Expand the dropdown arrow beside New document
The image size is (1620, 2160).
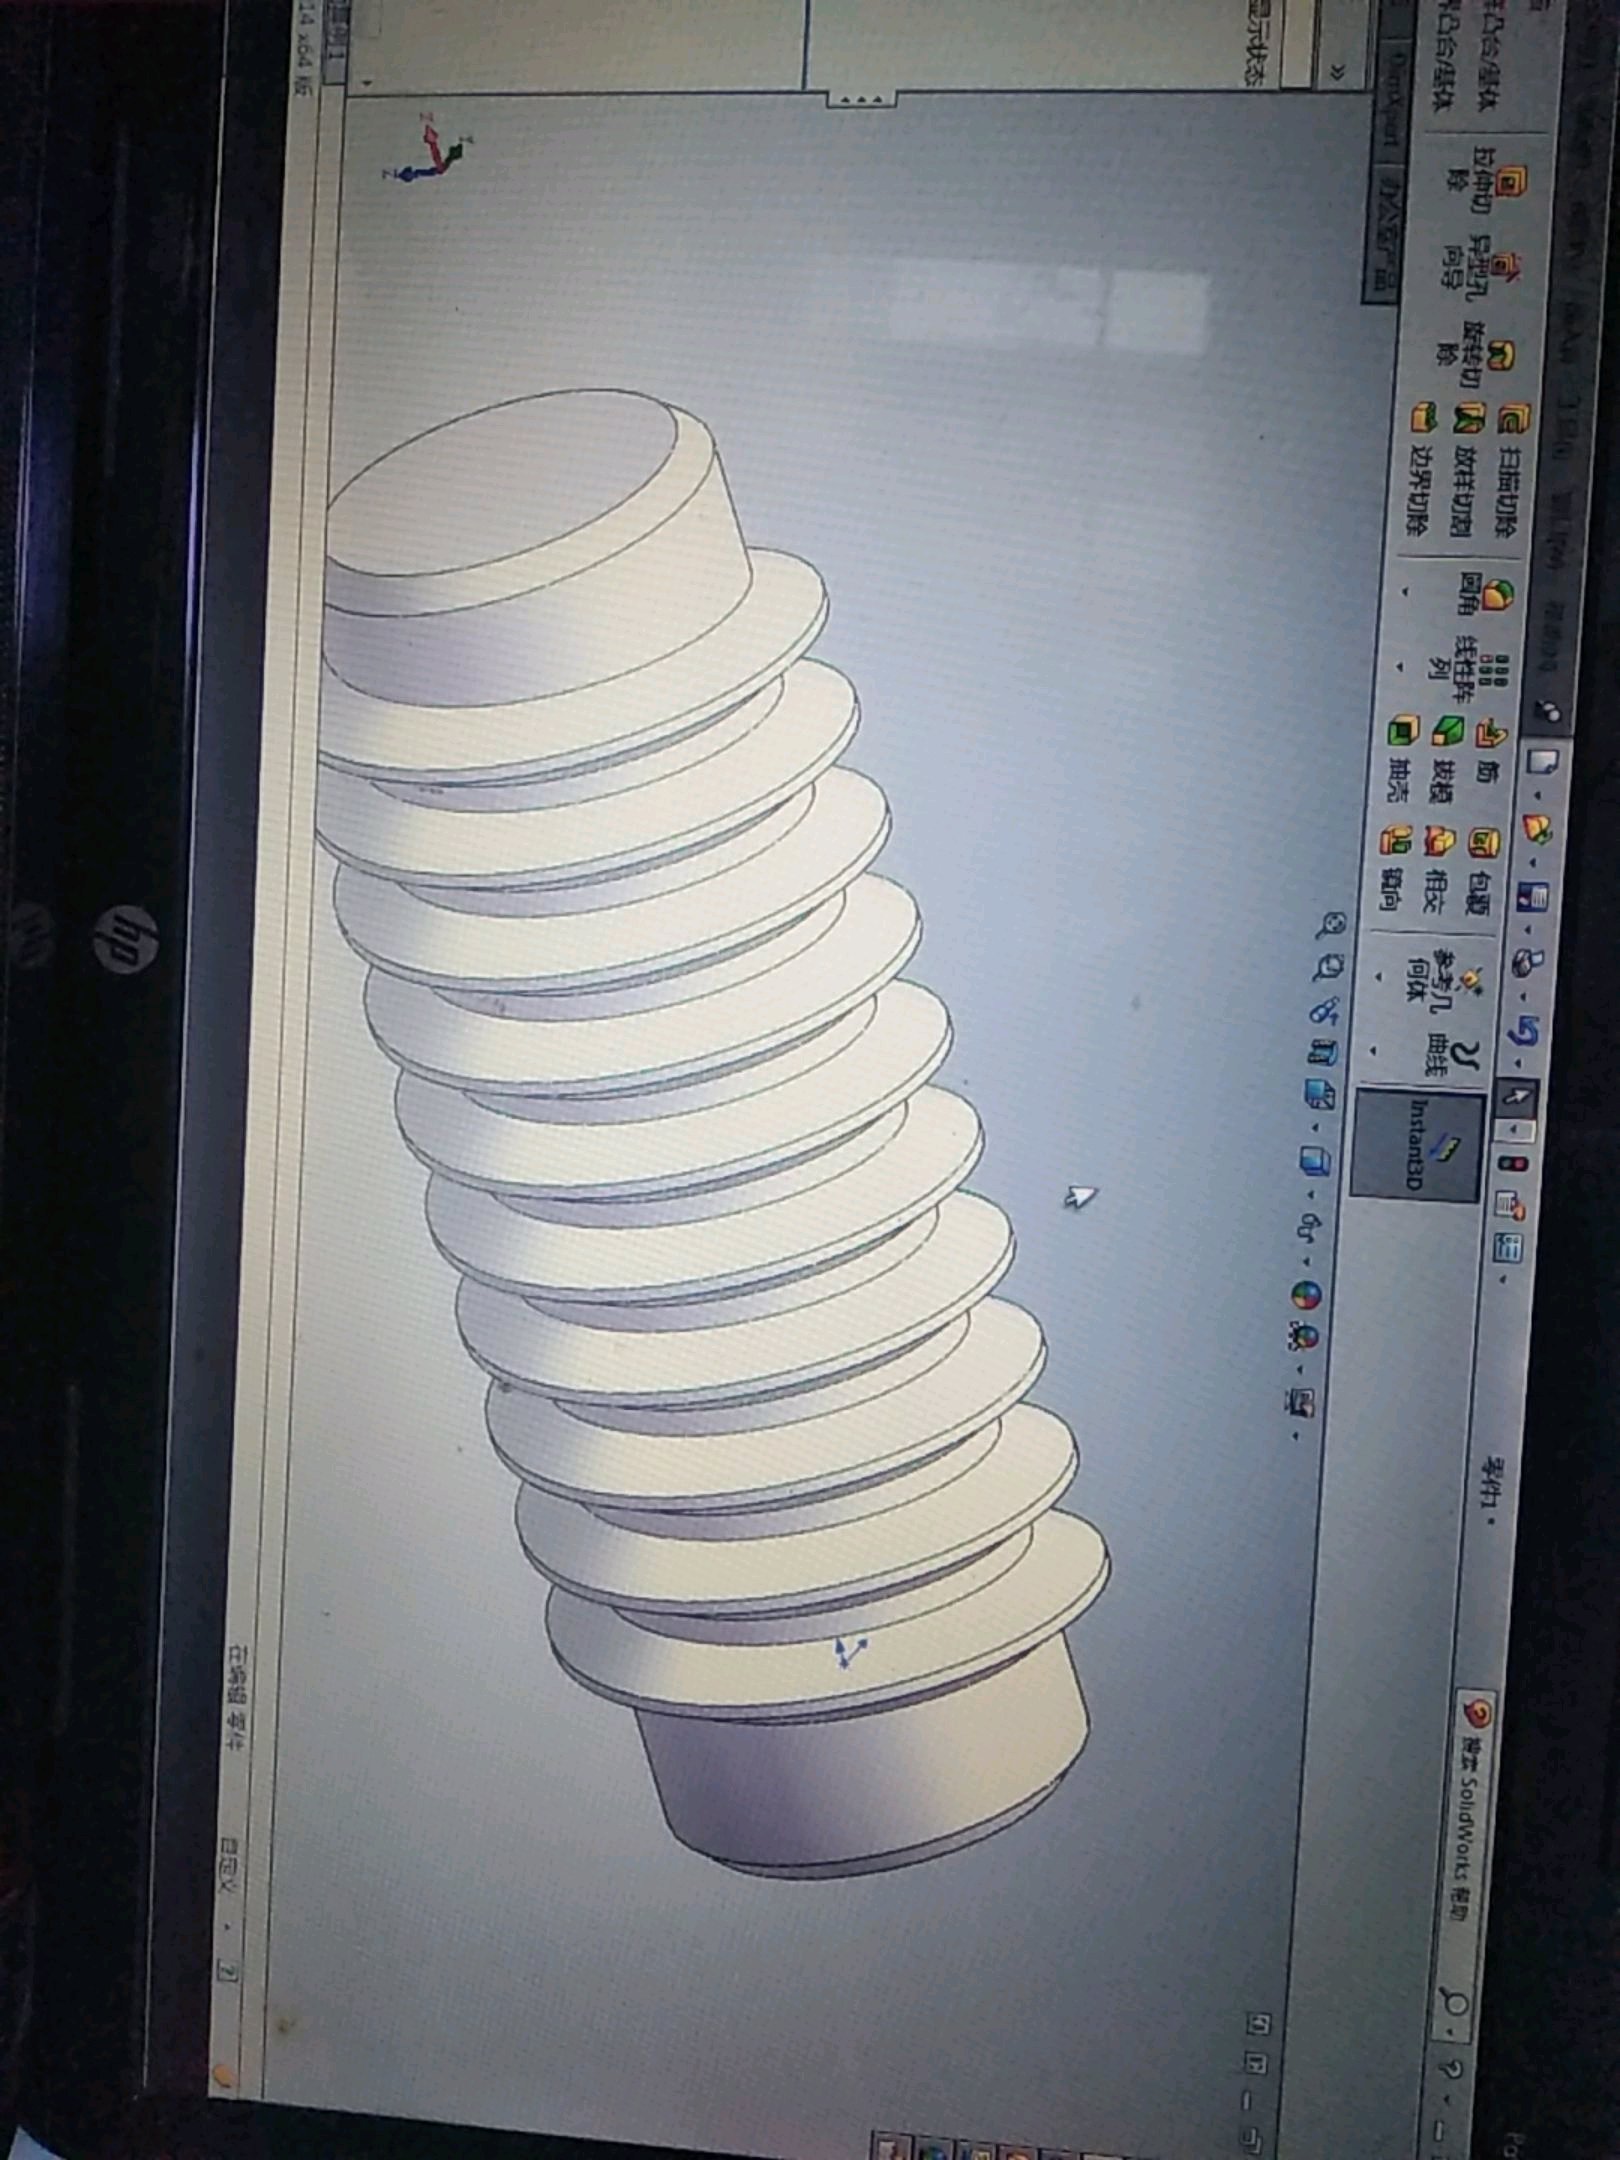[1539, 795]
